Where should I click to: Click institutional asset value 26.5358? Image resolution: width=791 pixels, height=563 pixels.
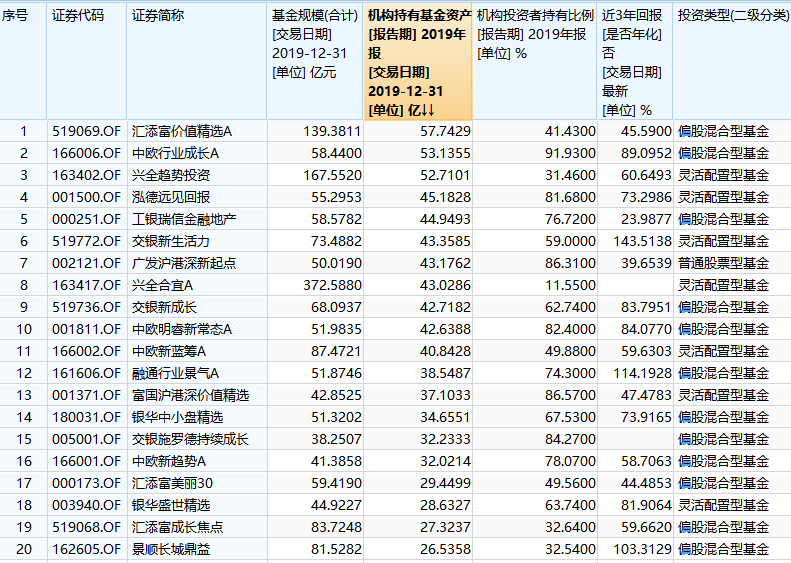click(x=445, y=549)
